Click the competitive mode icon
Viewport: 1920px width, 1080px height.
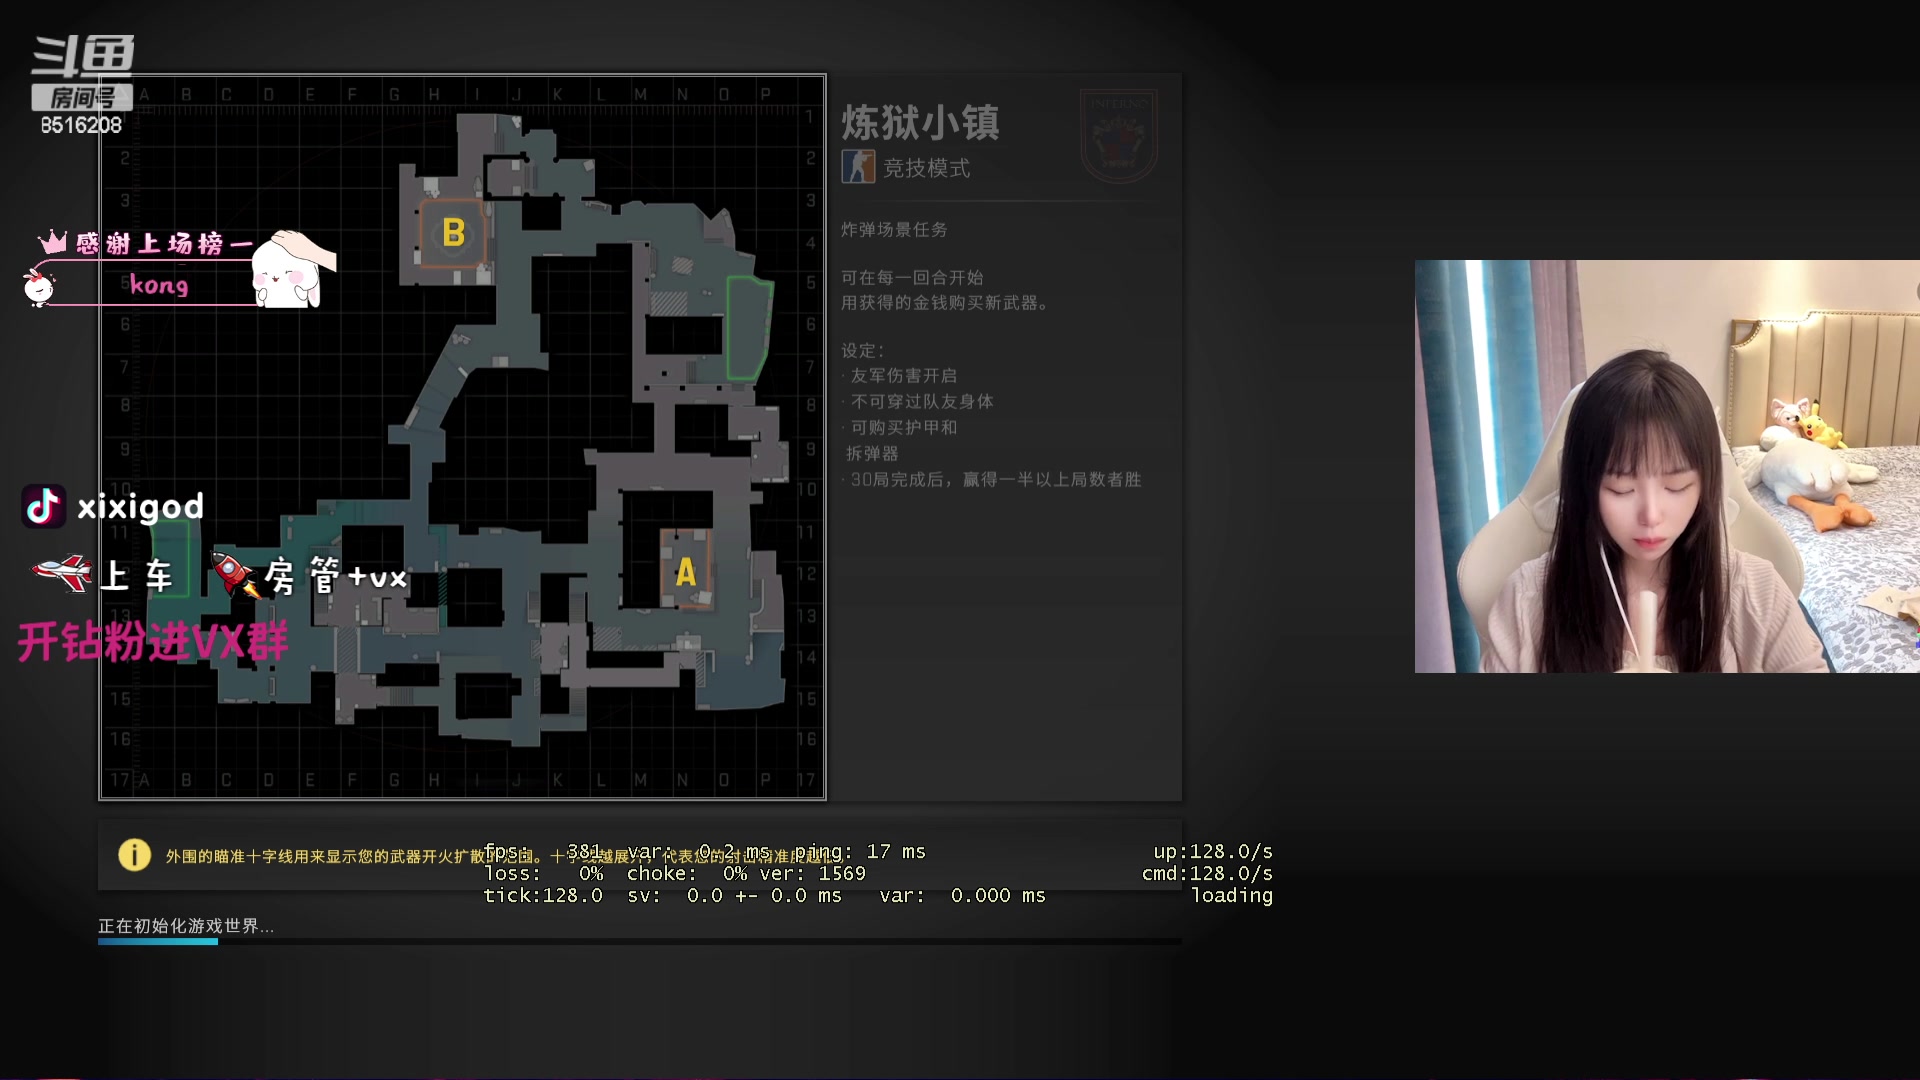[858, 167]
